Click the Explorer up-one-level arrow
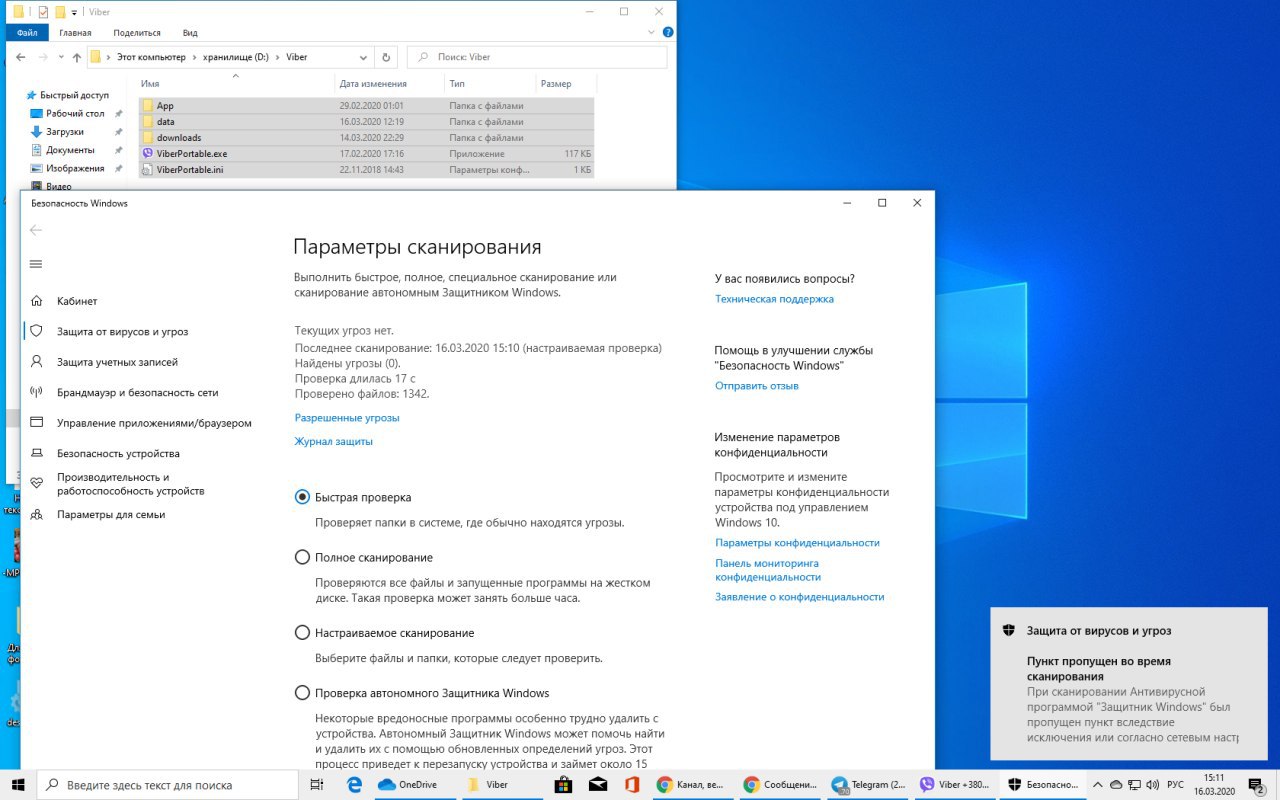This screenshot has height=800, width=1280. [77, 57]
